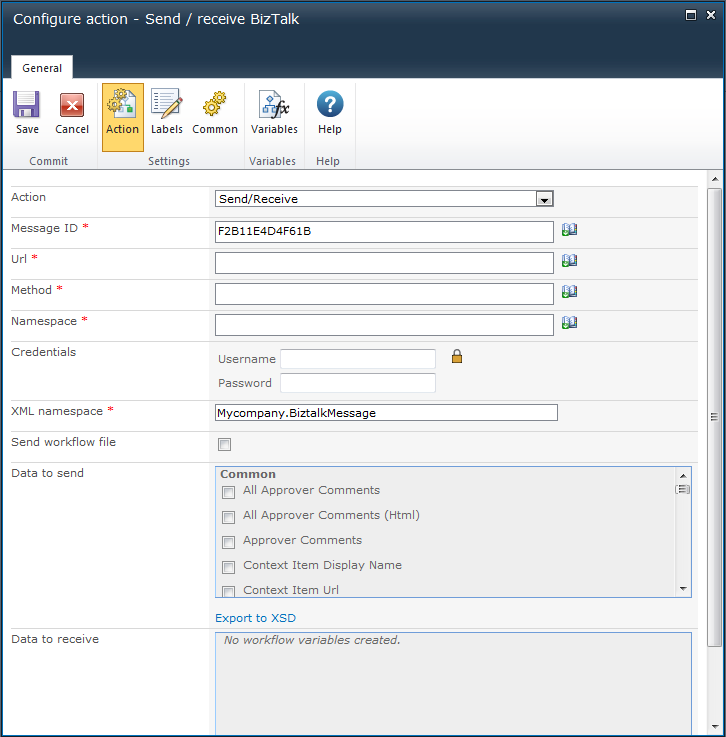This screenshot has width=726, height=737.
Task: Check Approver Comments option
Action: 228,542
